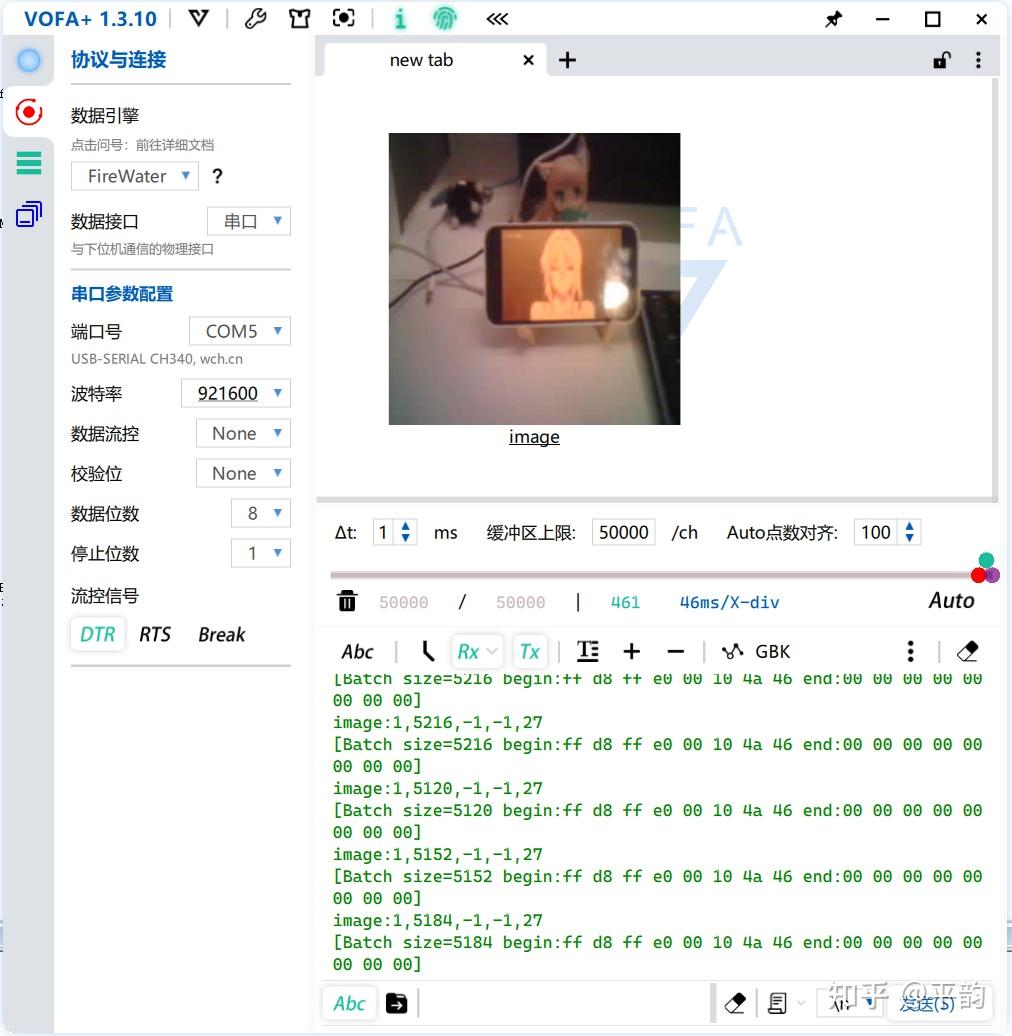
Task: Open the Rx dropdown chevron
Action: pos(491,652)
